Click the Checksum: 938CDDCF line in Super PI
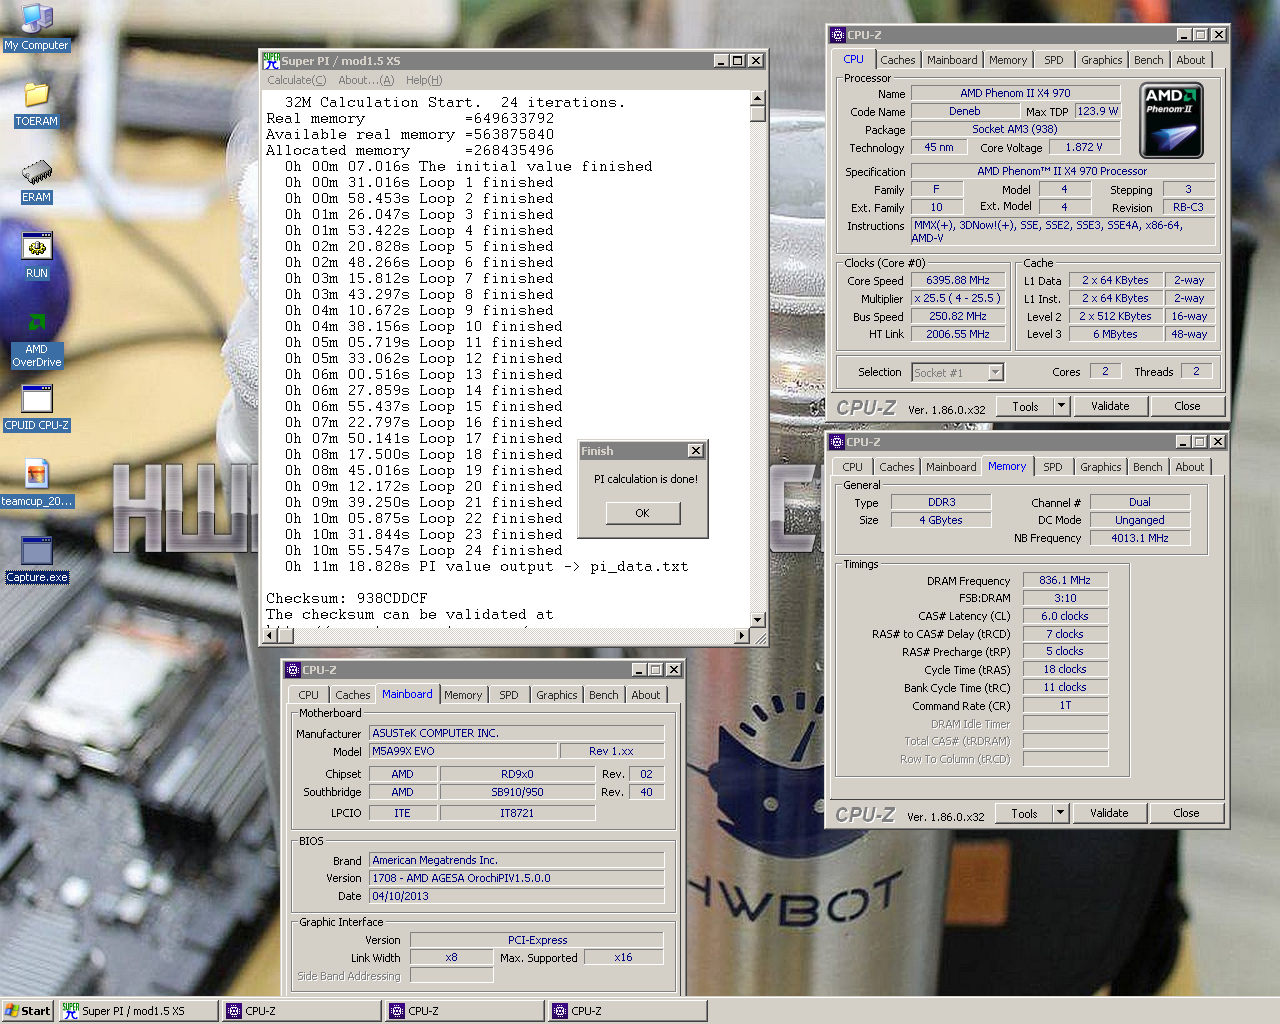The width and height of the screenshot is (1280, 1024). click(347, 599)
